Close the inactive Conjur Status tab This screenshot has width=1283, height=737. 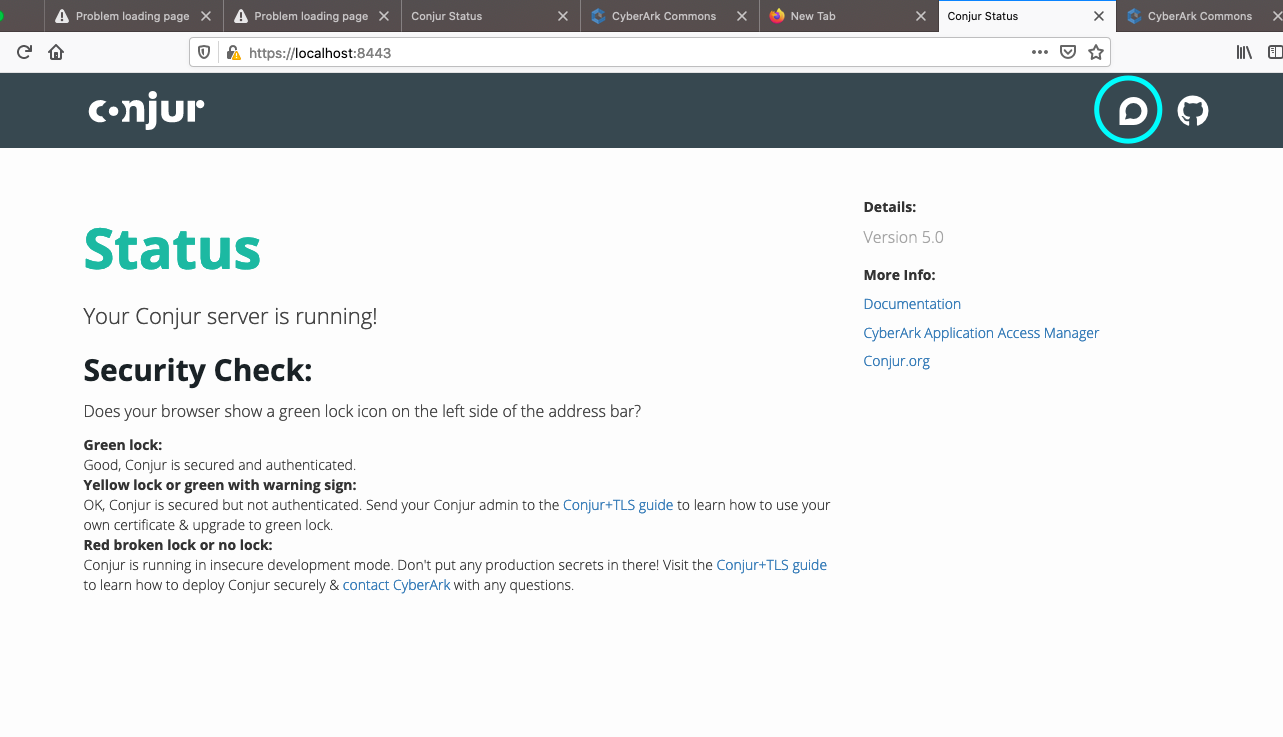pos(563,16)
